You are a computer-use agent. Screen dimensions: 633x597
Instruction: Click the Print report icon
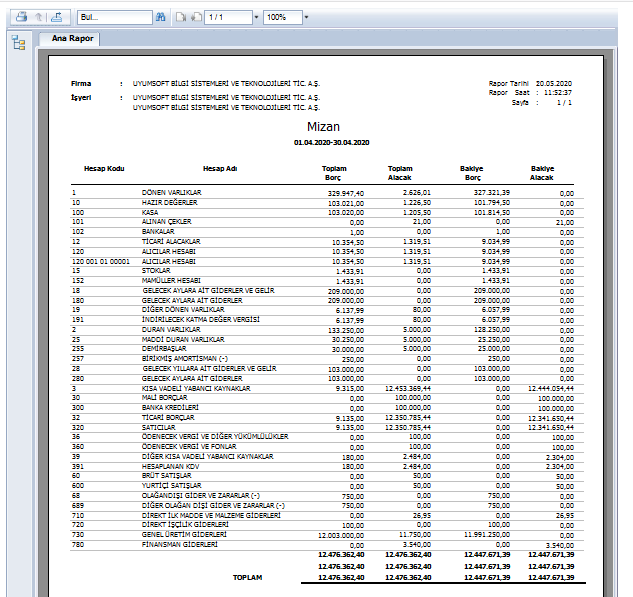point(18,18)
